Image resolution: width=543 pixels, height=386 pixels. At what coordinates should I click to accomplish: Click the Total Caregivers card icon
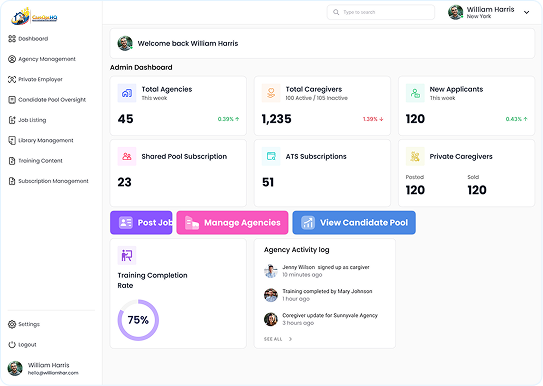(271, 93)
